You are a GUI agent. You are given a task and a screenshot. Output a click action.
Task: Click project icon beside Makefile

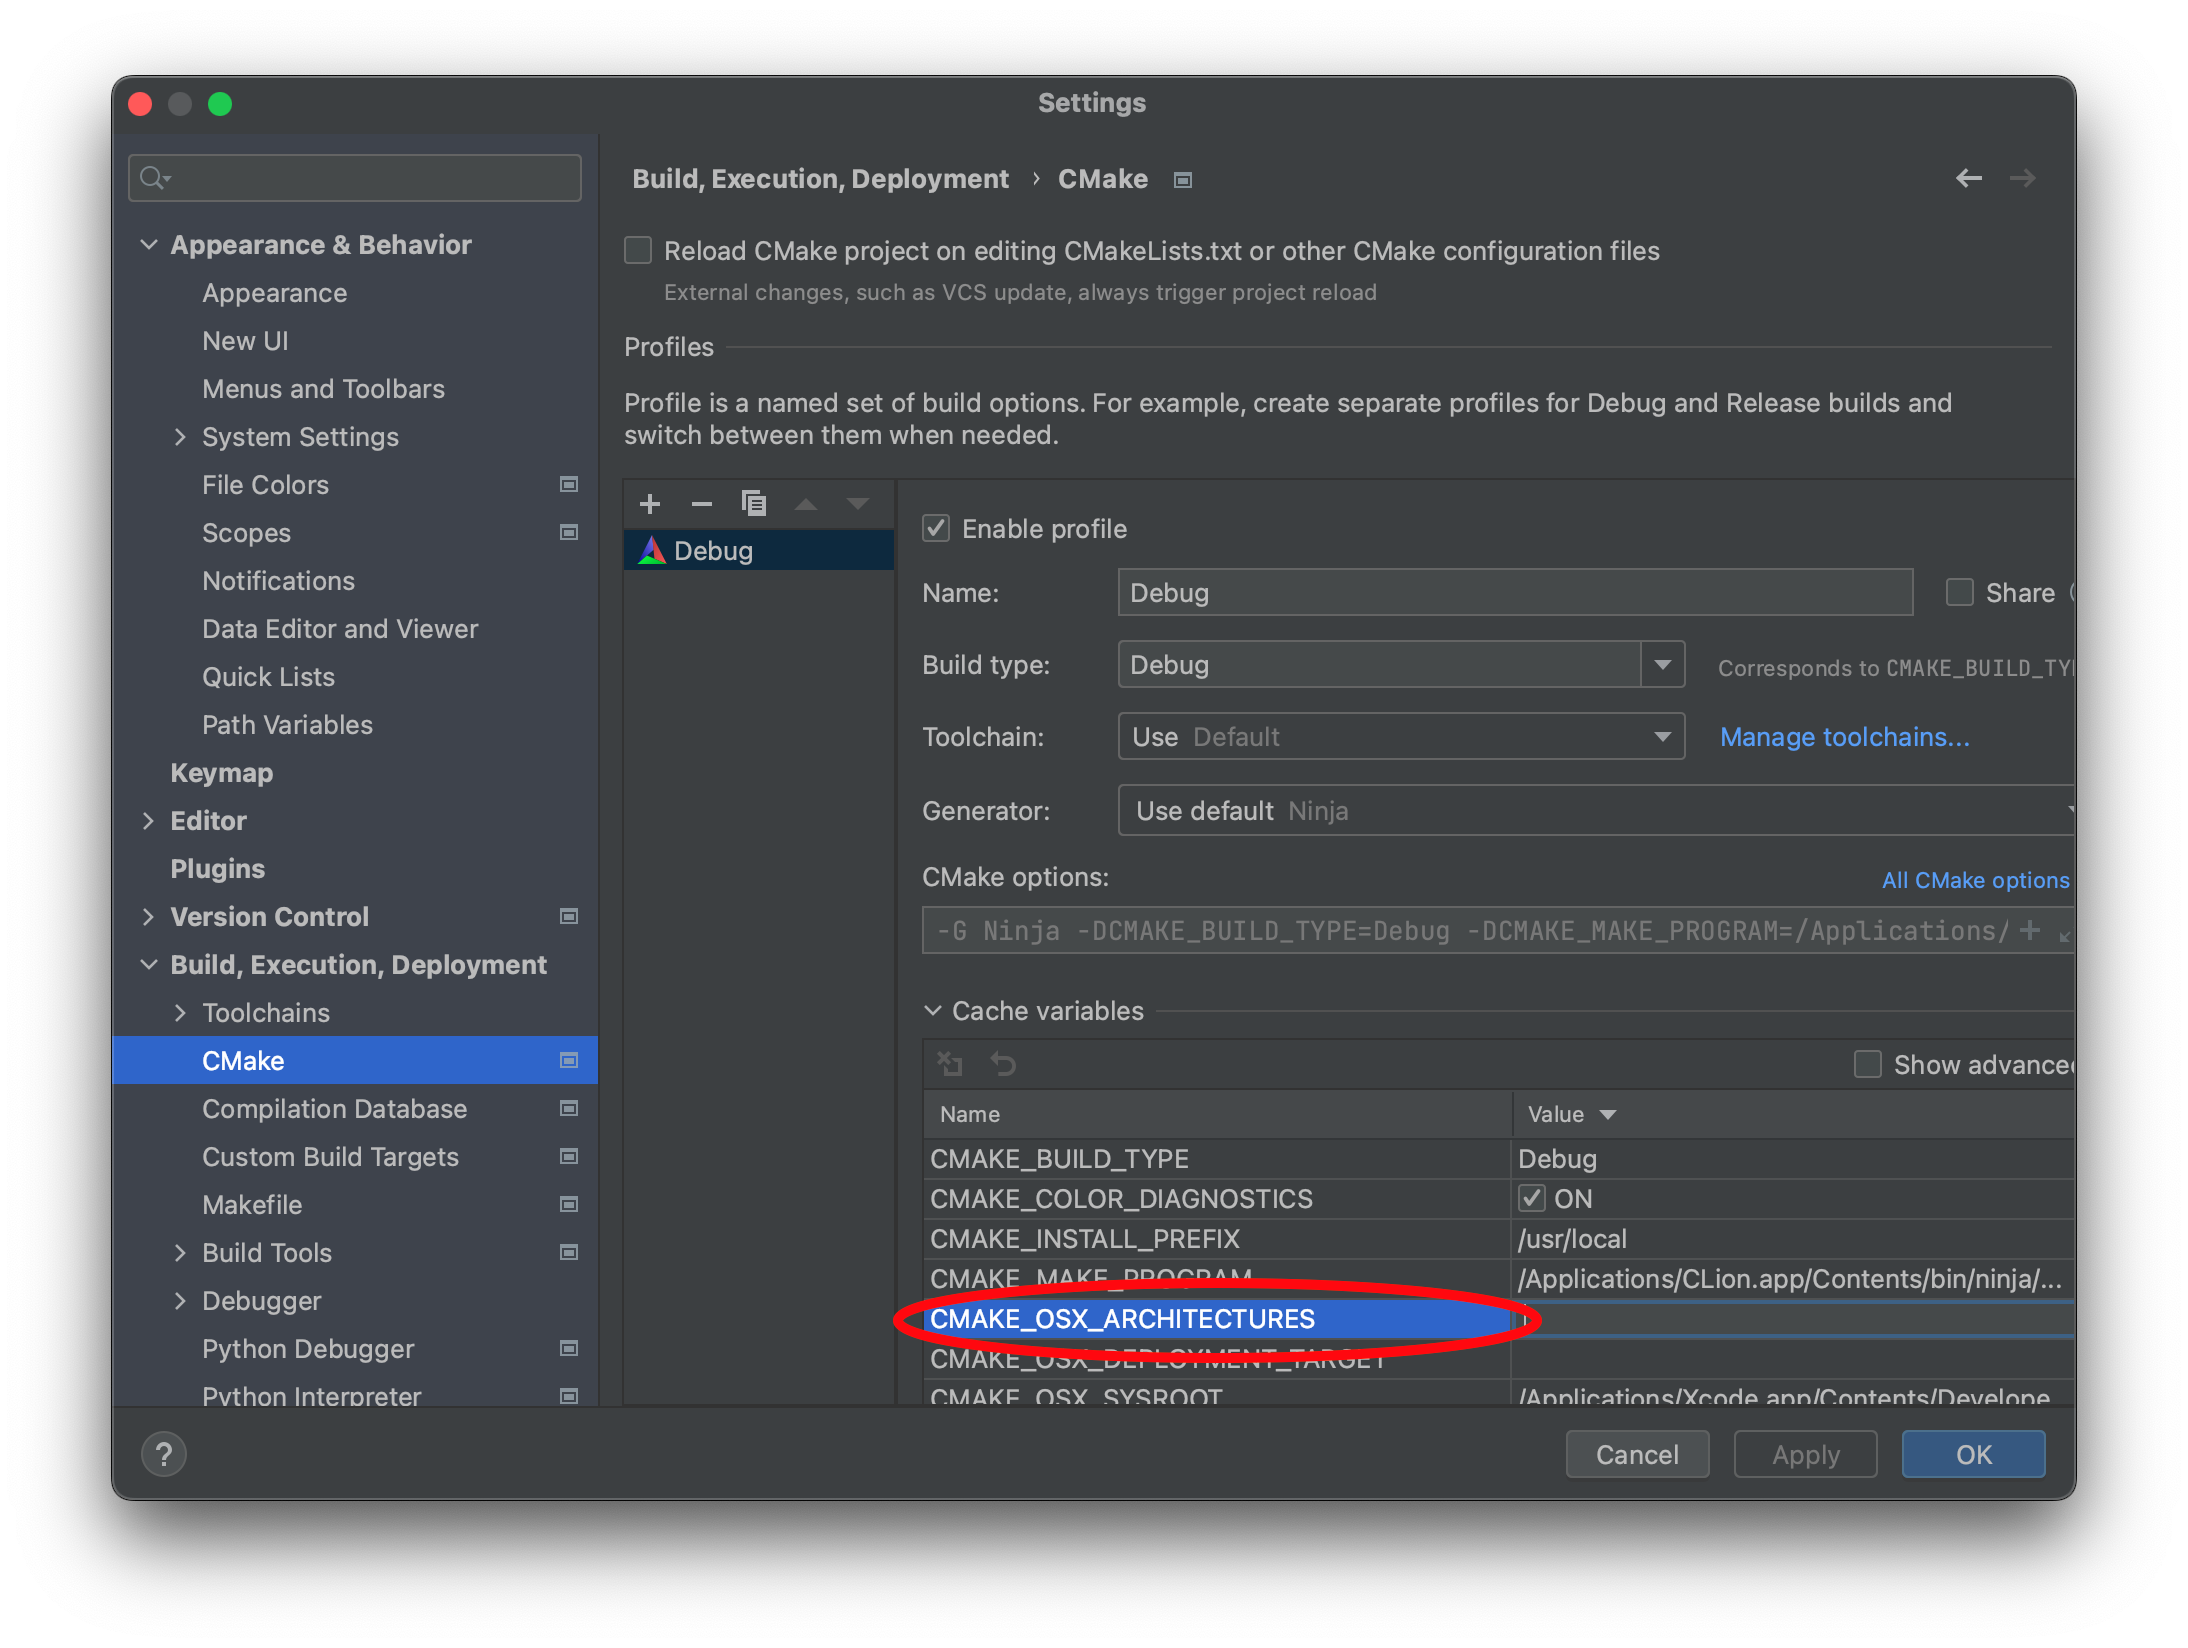click(569, 1205)
